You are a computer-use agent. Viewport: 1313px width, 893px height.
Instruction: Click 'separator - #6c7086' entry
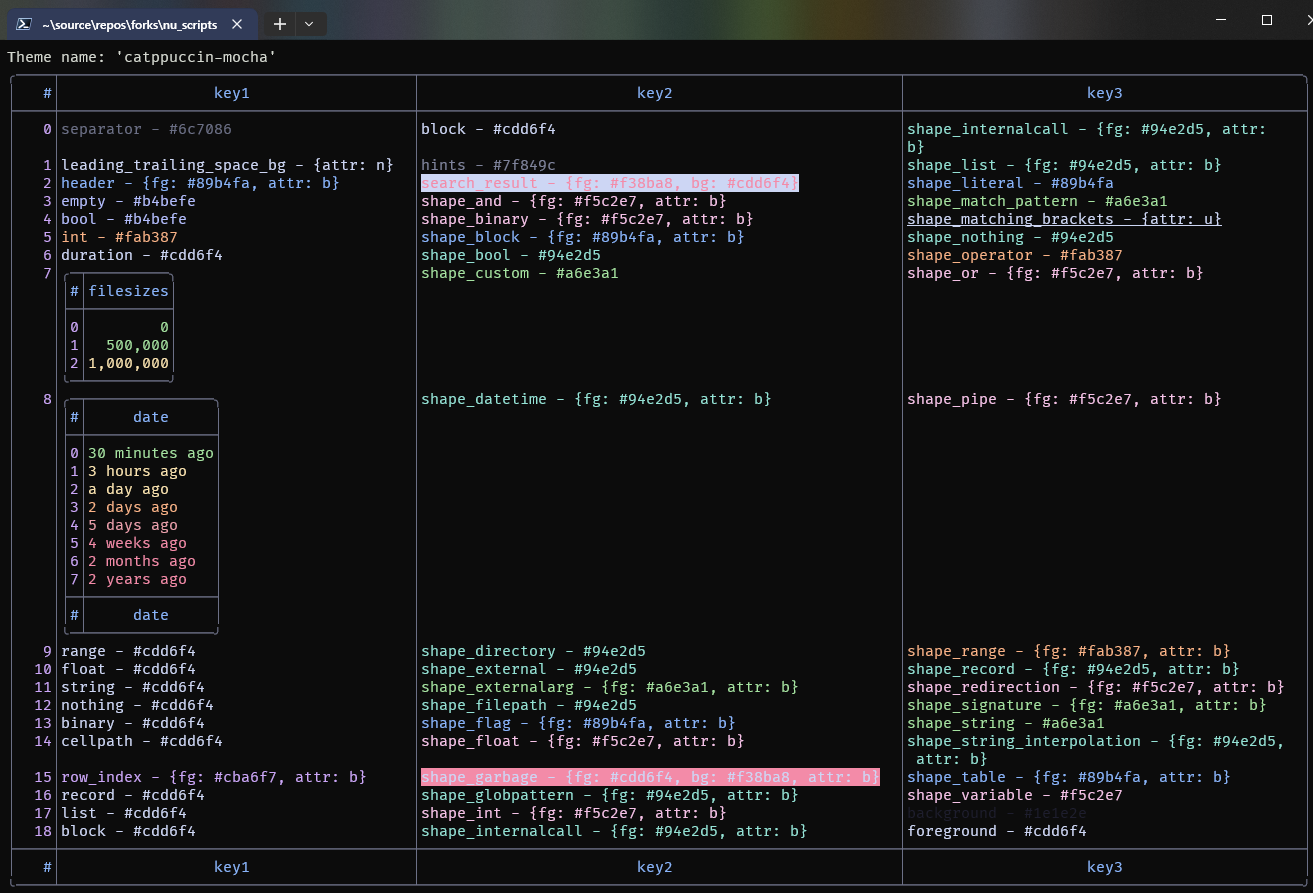pos(146,129)
